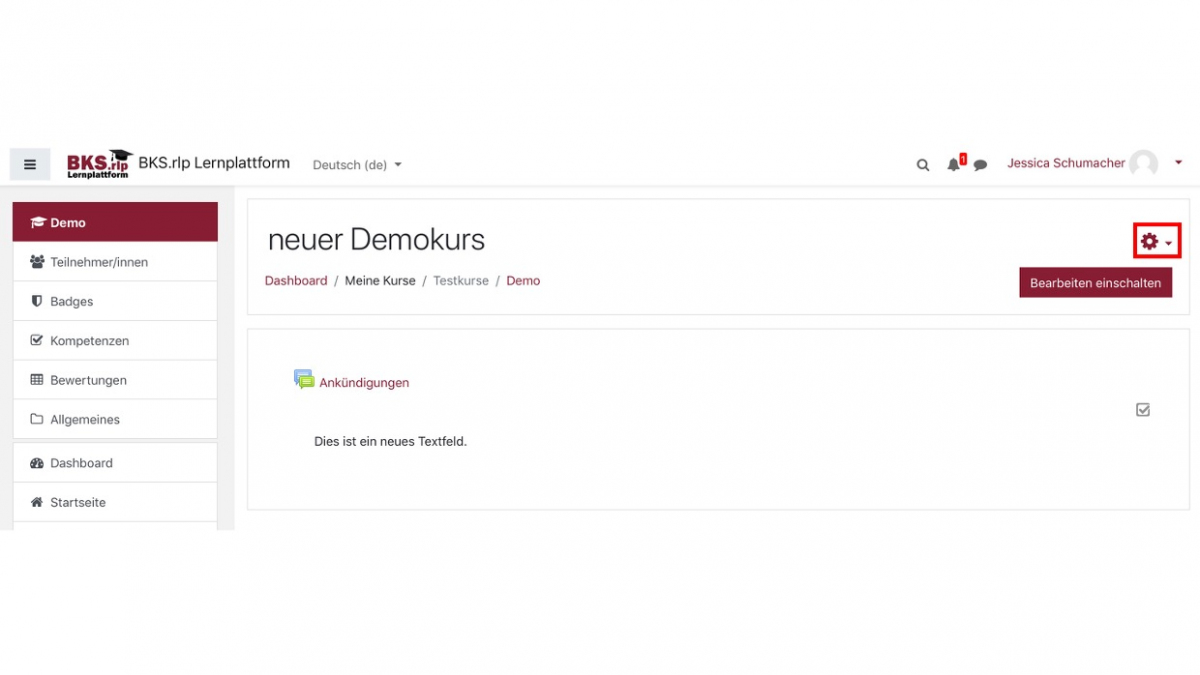The height and width of the screenshot is (675, 1200).
Task: Expand the Deutsch (de) language dropdown
Action: [357, 165]
